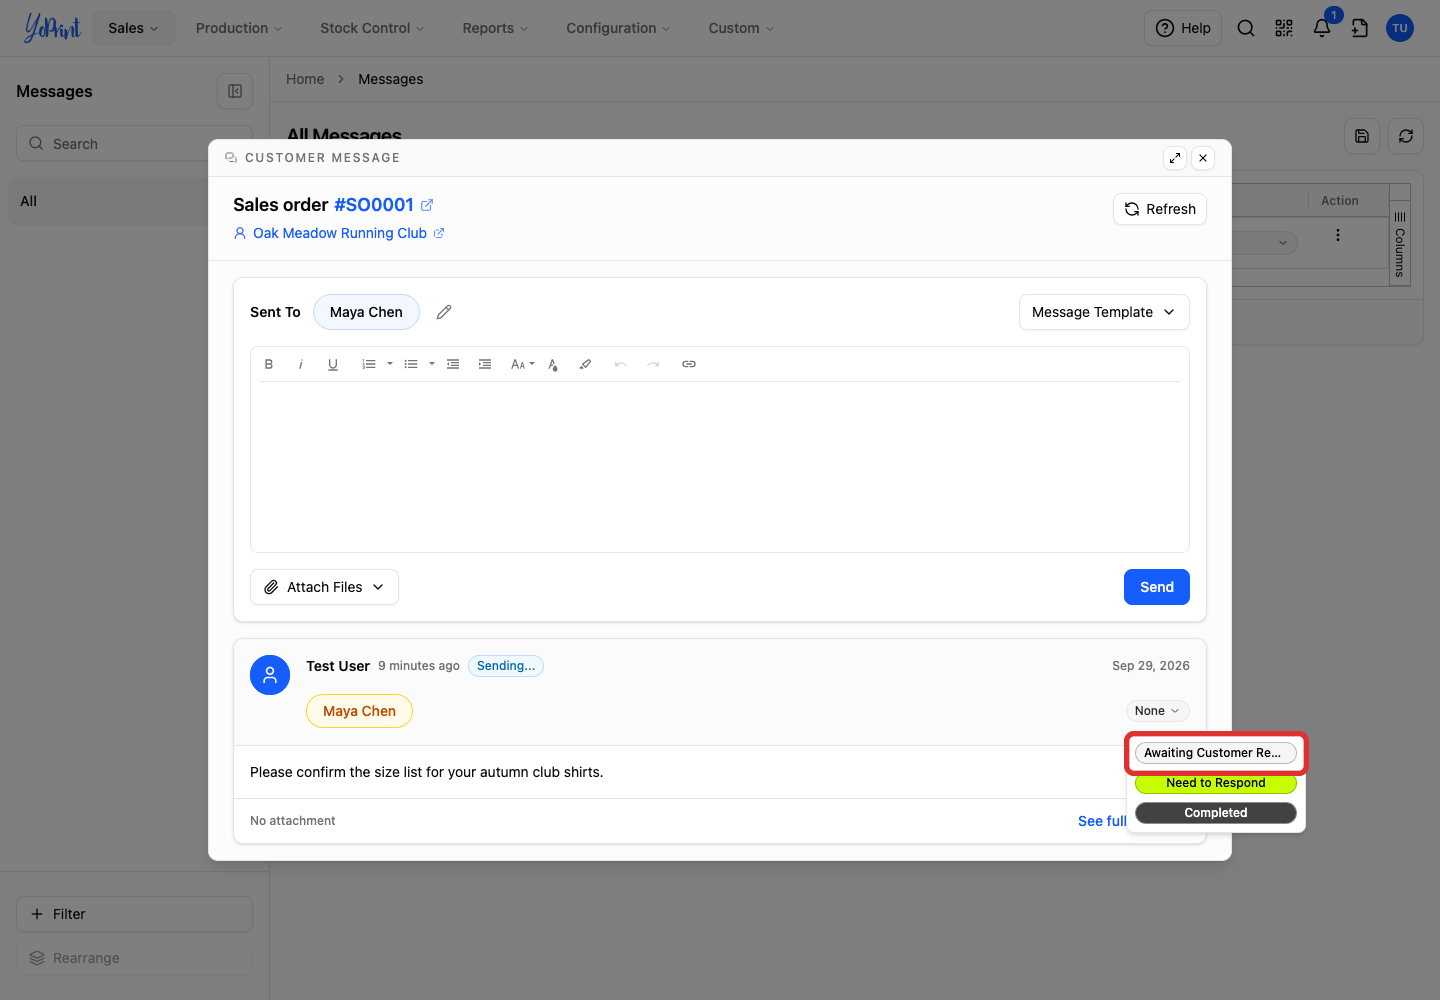Image resolution: width=1440 pixels, height=1000 pixels.
Task: Open the Message Template dropdown
Action: [1104, 312]
